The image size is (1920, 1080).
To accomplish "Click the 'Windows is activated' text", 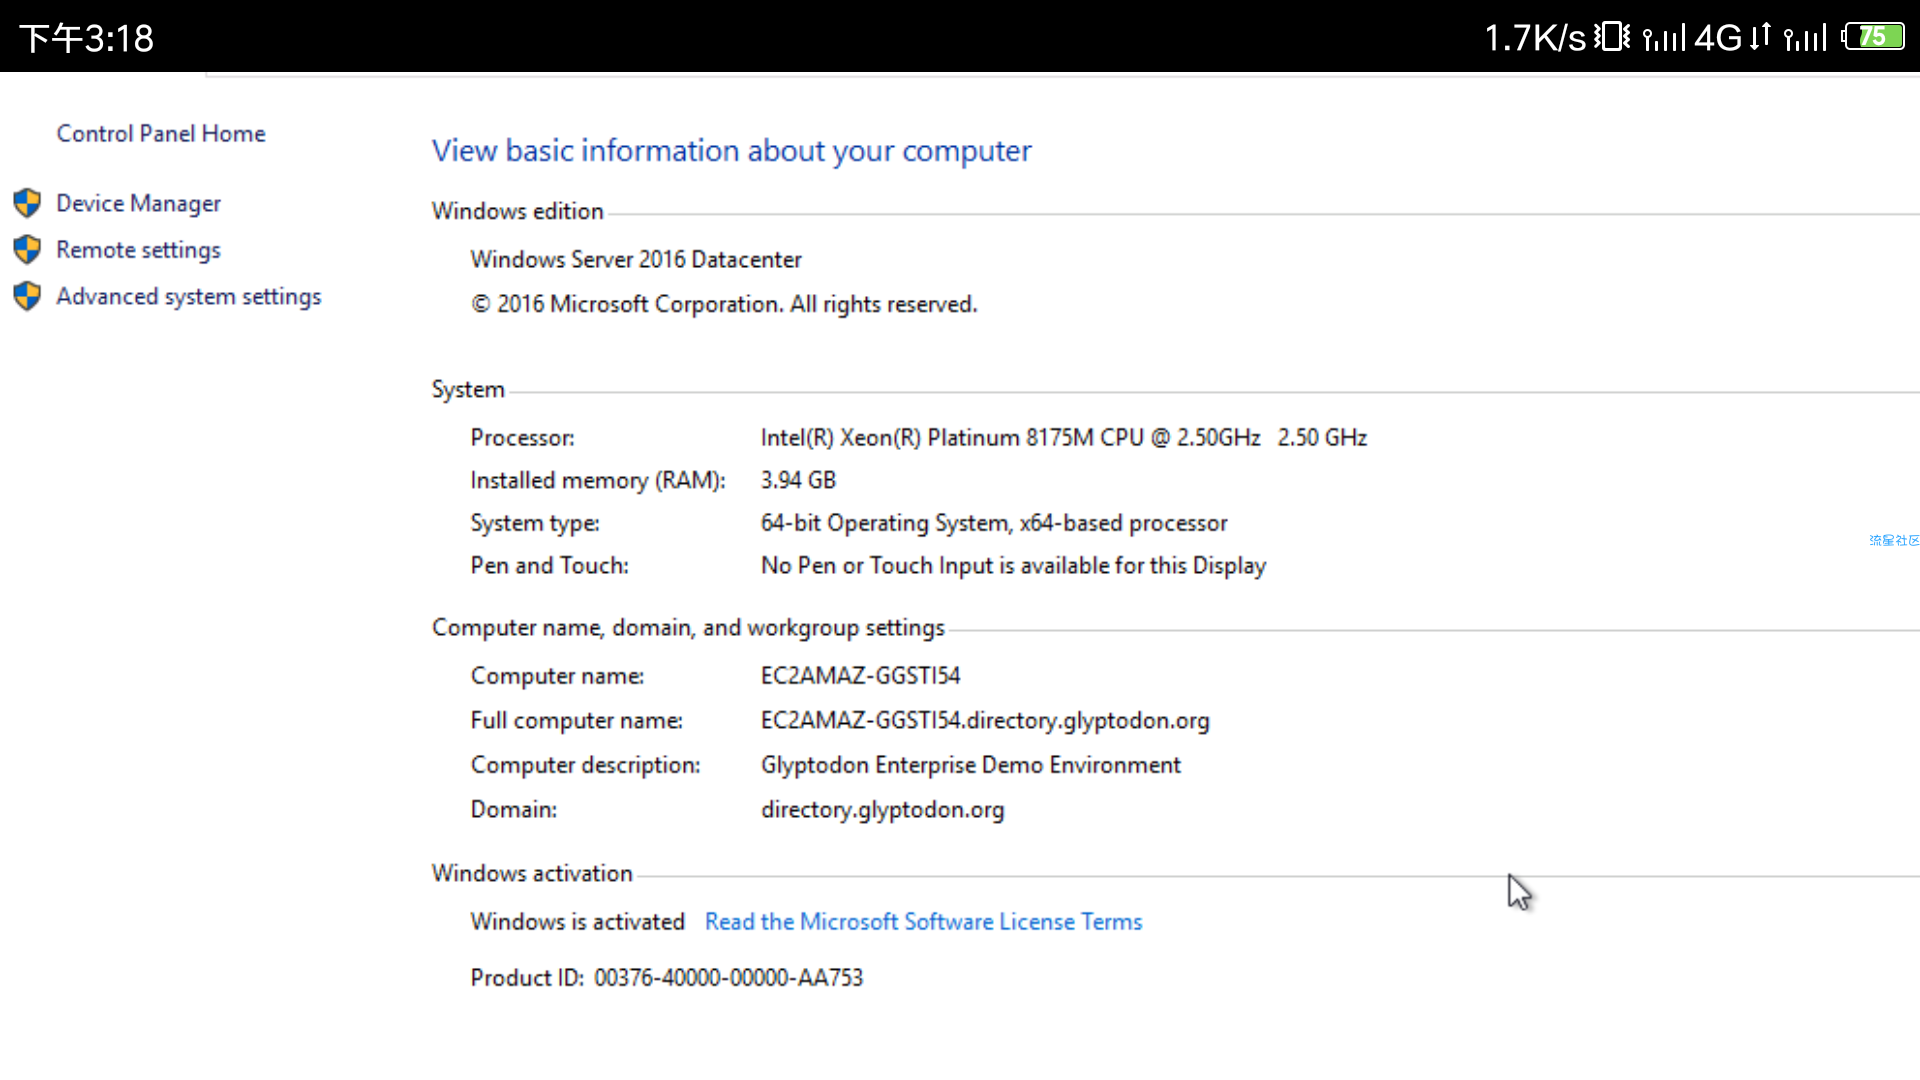I will pyautogui.click(x=577, y=921).
